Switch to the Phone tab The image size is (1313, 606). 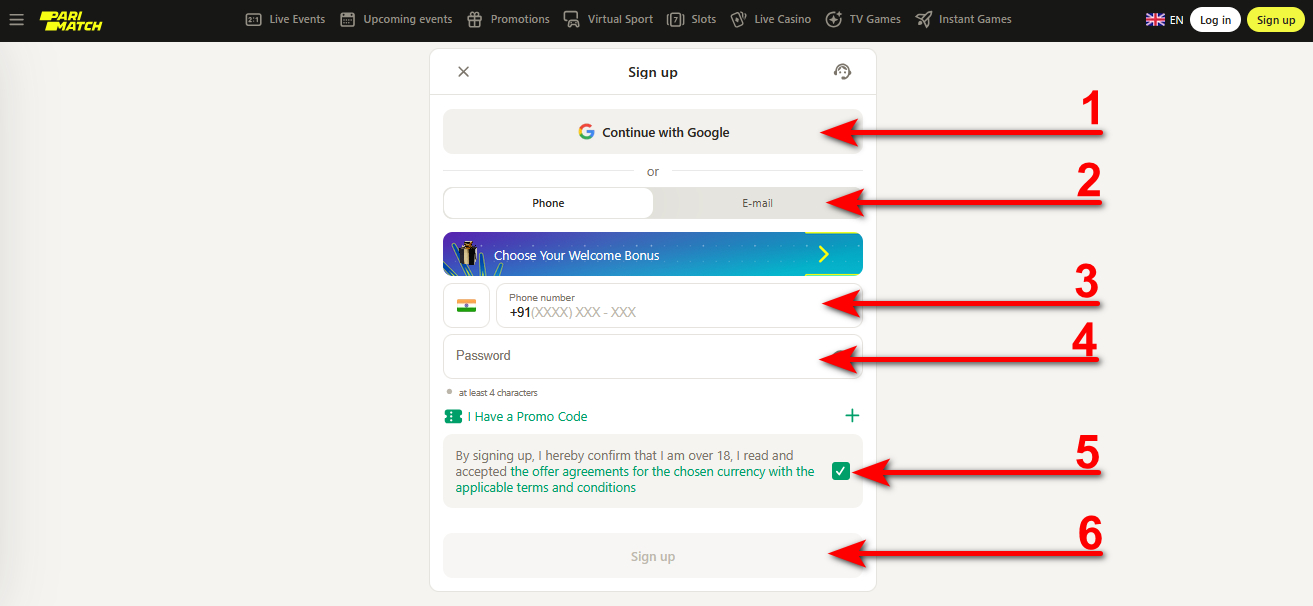point(548,203)
